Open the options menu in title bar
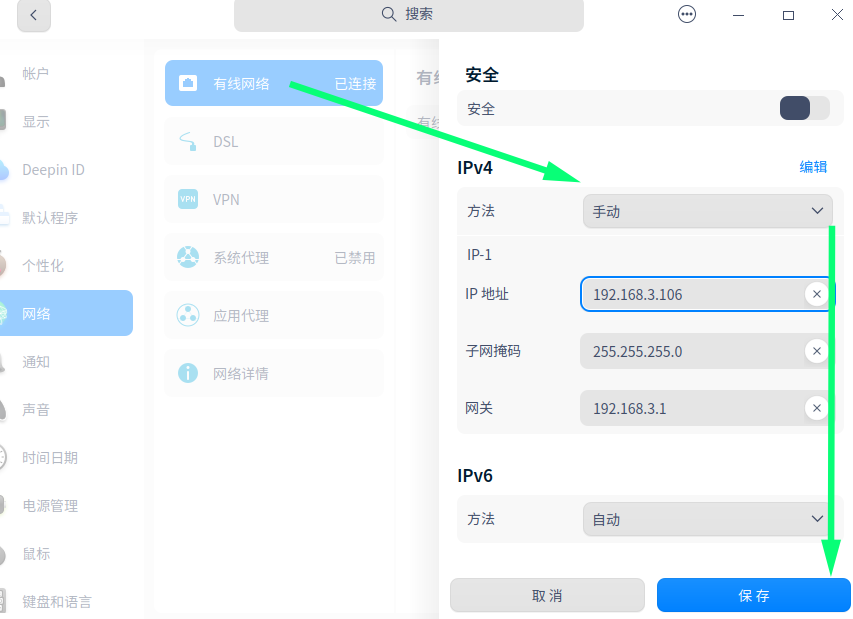 (687, 14)
